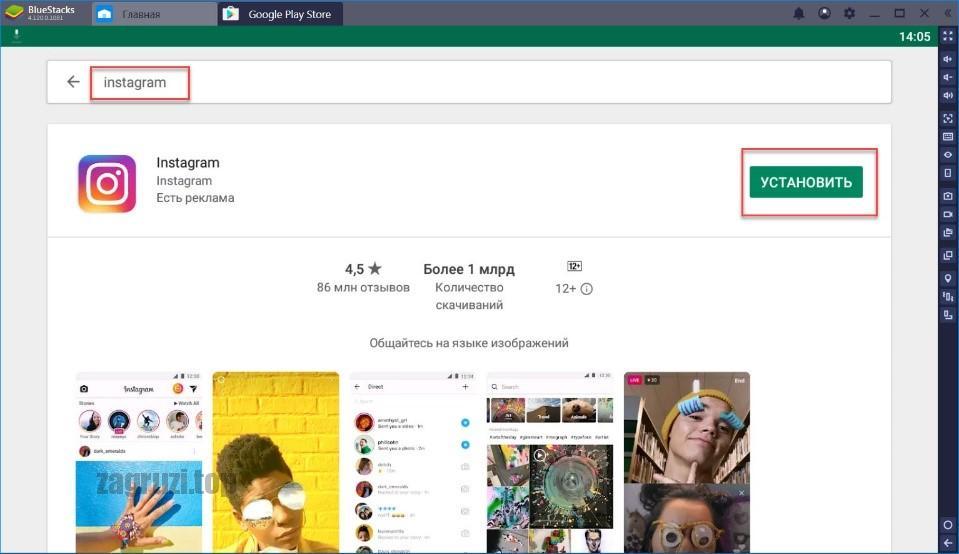Set location with the pin icon
This screenshot has height=554, width=959.
[x=947, y=278]
